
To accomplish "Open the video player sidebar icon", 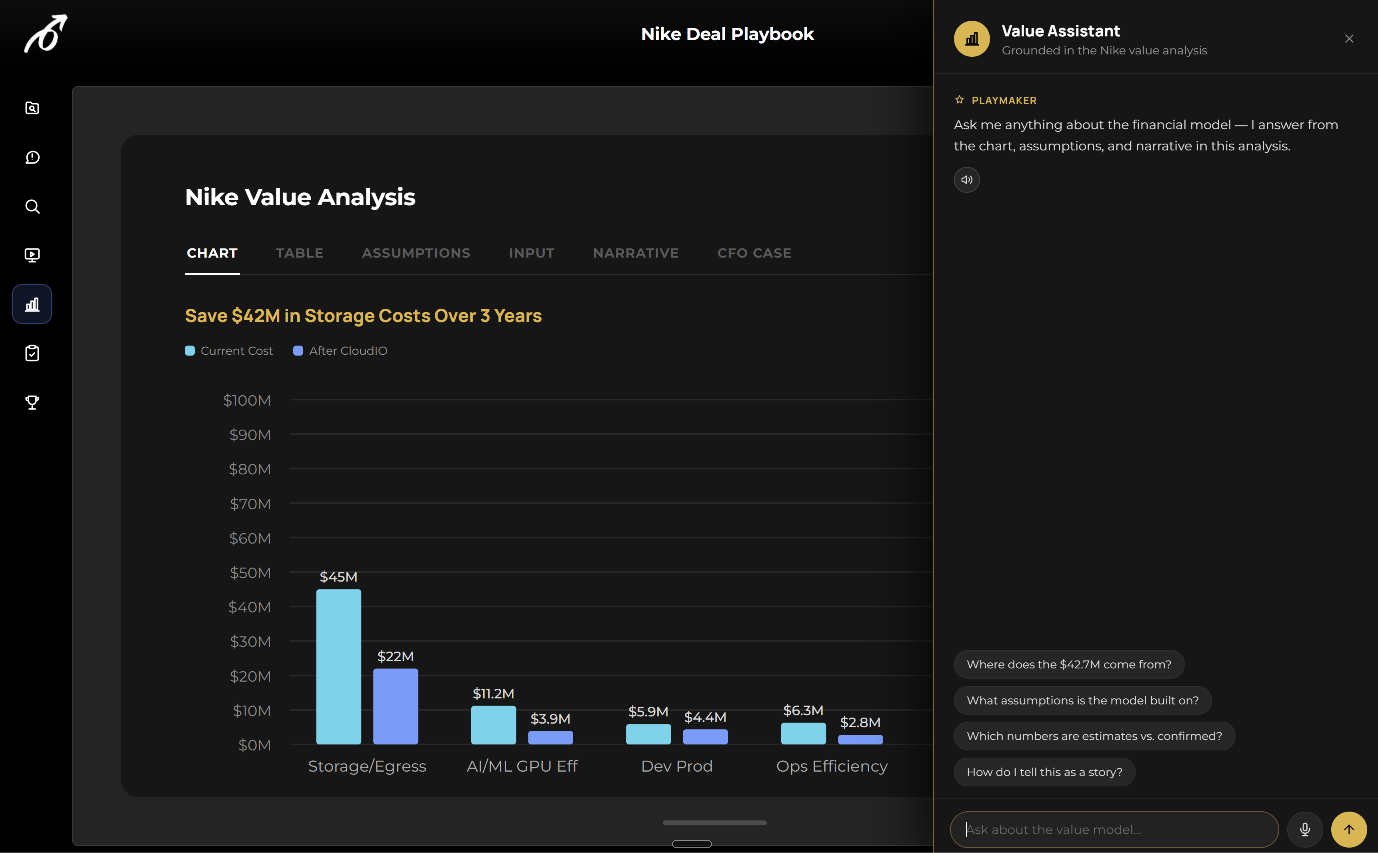I will pos(32,255).
